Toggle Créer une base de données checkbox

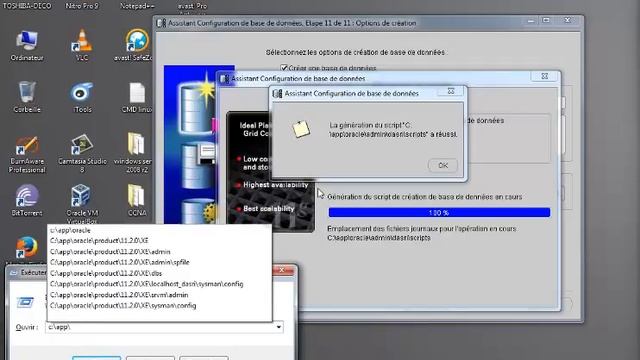coord(284,68)
